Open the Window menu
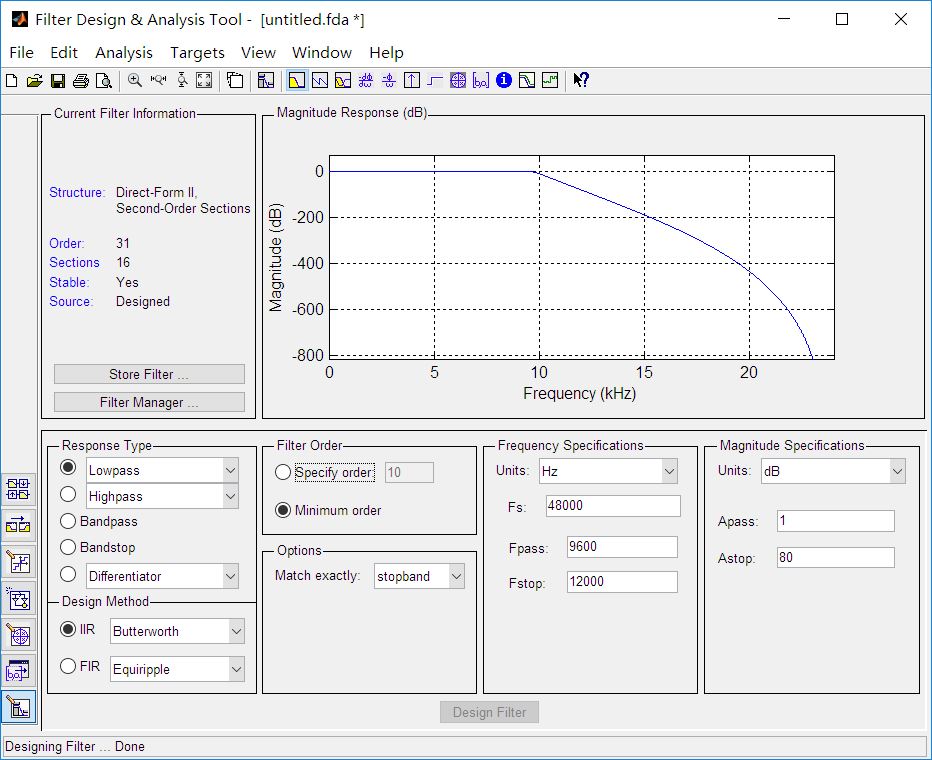The image size is (932, 760). [322, 53]
